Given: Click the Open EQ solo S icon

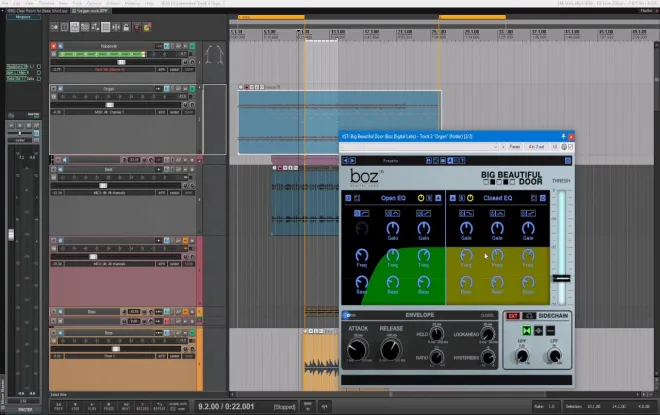Looking at the screenshot, I should 429,198.
